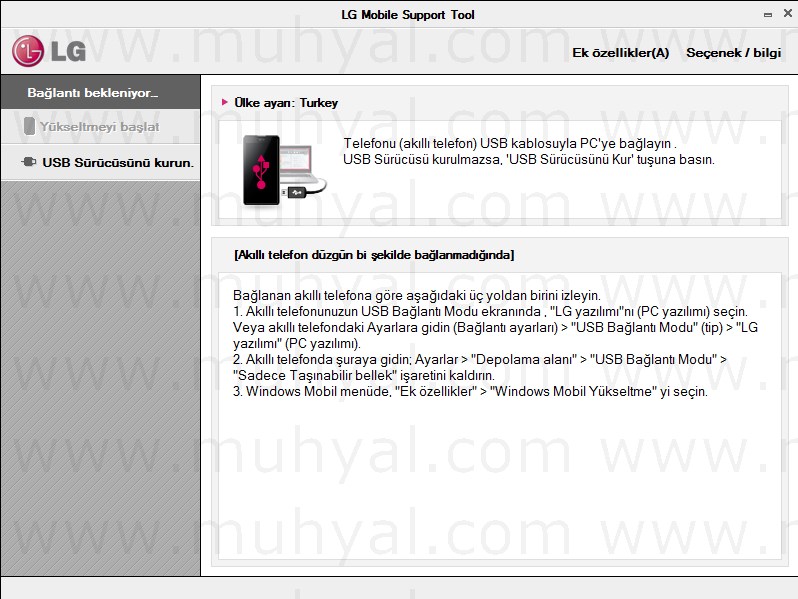Open the Ek özellikler(A) menu
798x599 pixels.
620,53
